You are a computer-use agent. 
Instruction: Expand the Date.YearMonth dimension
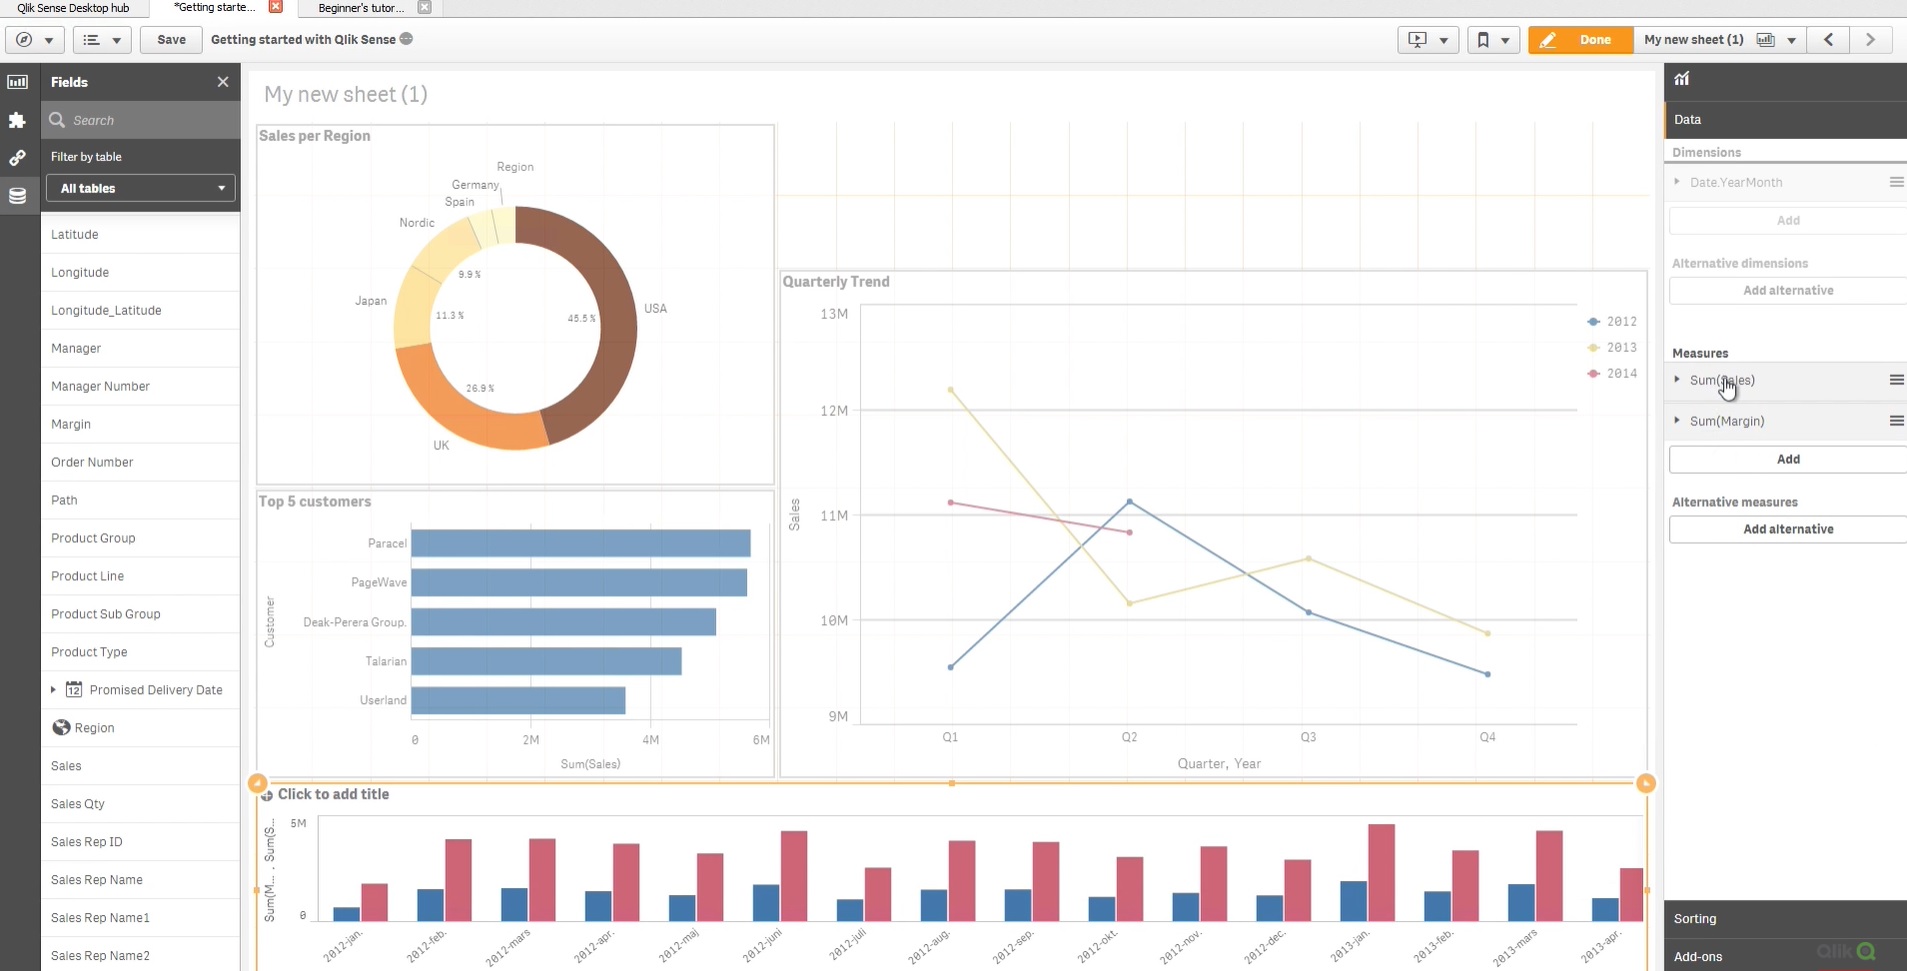click(x=1677, y=181)
